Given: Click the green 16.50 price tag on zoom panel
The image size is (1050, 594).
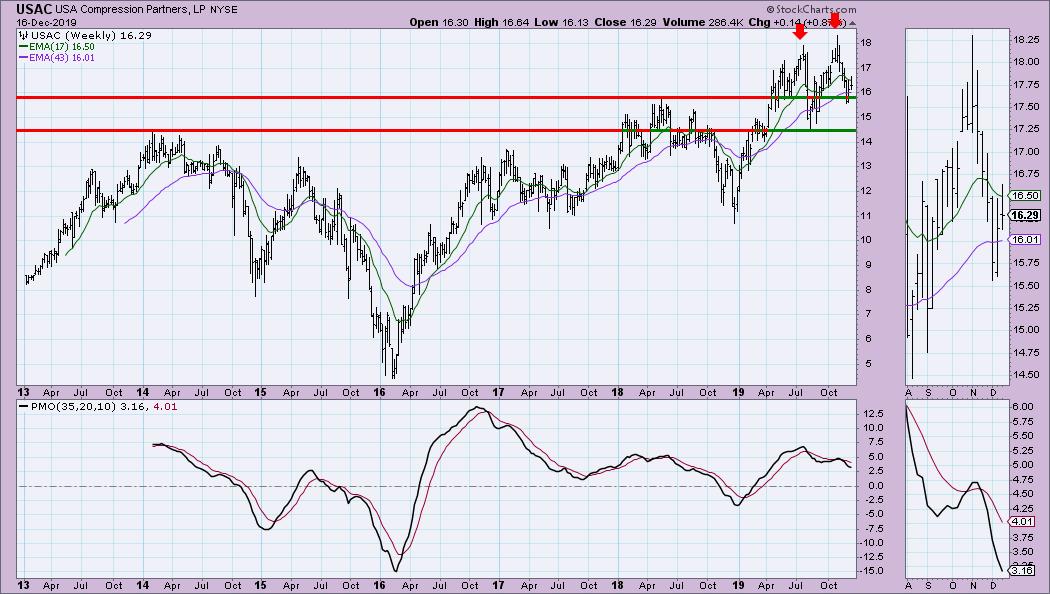Looking at the screenshot, I should [1025, 196].
